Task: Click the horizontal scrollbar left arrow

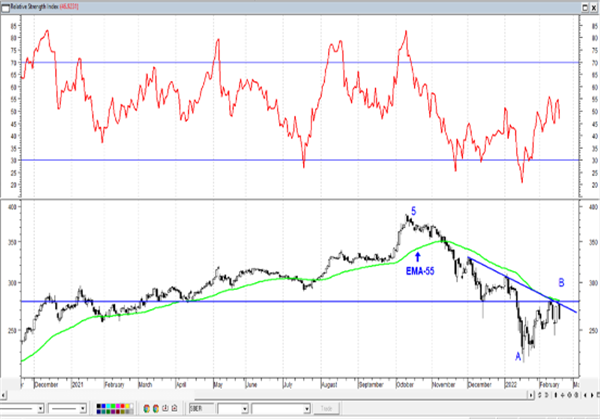Action: (x=3, y=395)
